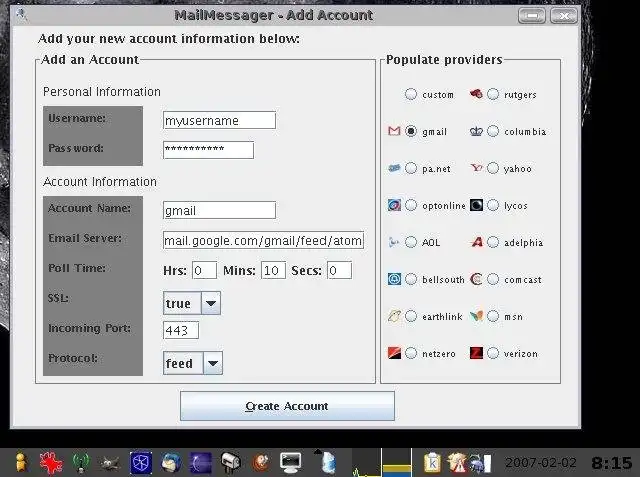The height and width of the screenshot is (477, 640).
Task: Open the red splat icon in taskbar
Action: click(x=51, y=463)
